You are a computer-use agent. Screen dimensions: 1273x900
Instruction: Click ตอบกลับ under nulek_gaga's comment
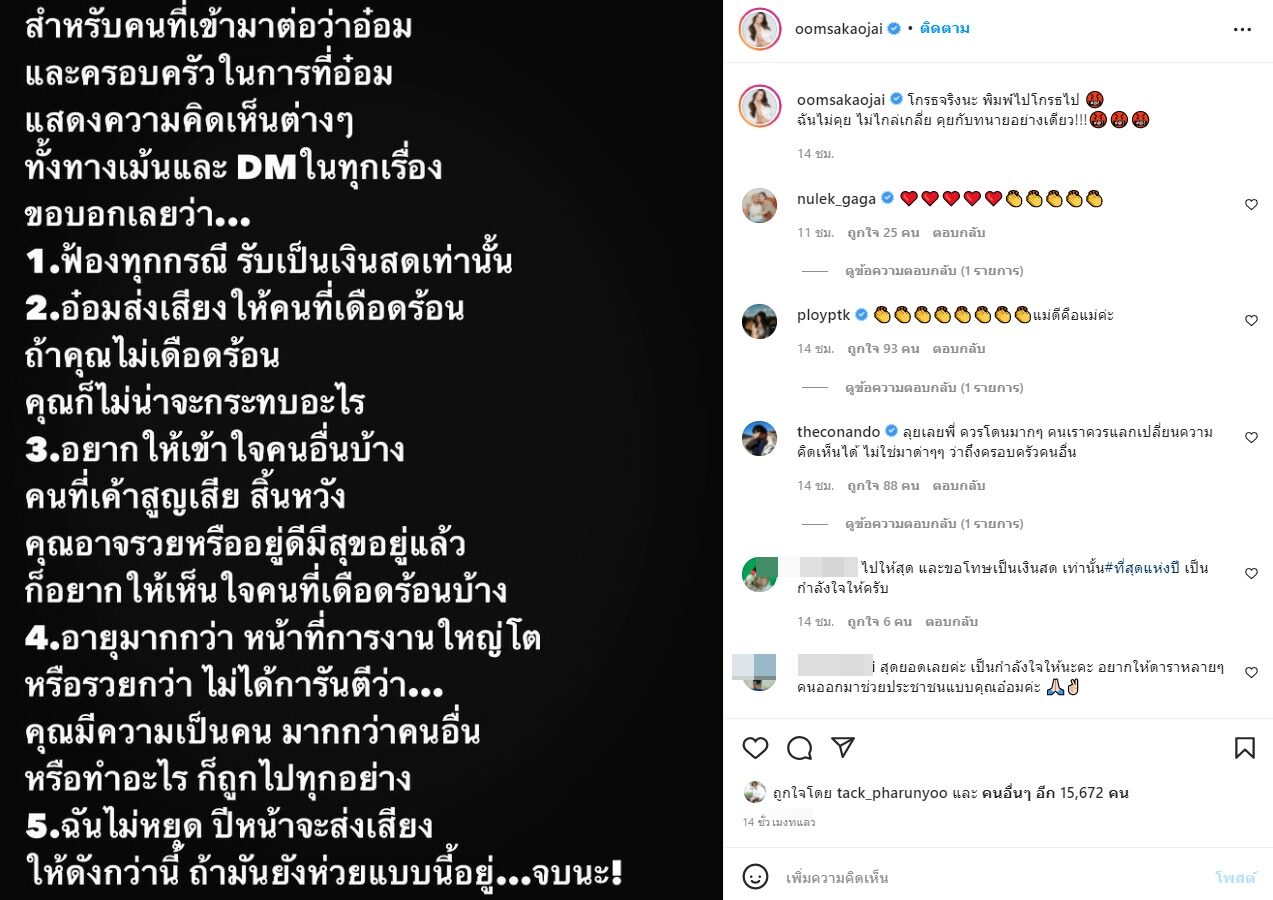tap(958, 232)
